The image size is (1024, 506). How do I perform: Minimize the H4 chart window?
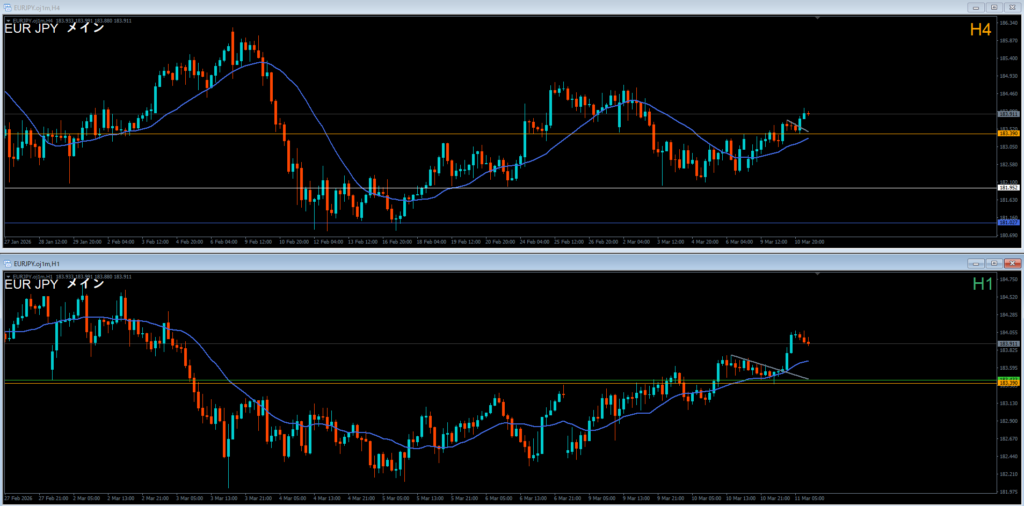(975, 6)
